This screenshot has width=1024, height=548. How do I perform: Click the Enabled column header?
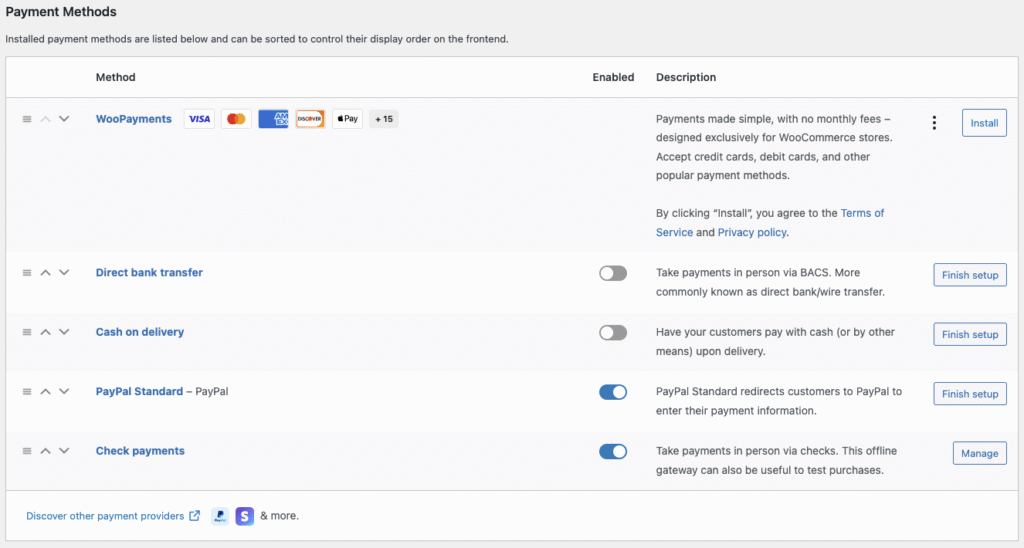[x=613, y=77]
